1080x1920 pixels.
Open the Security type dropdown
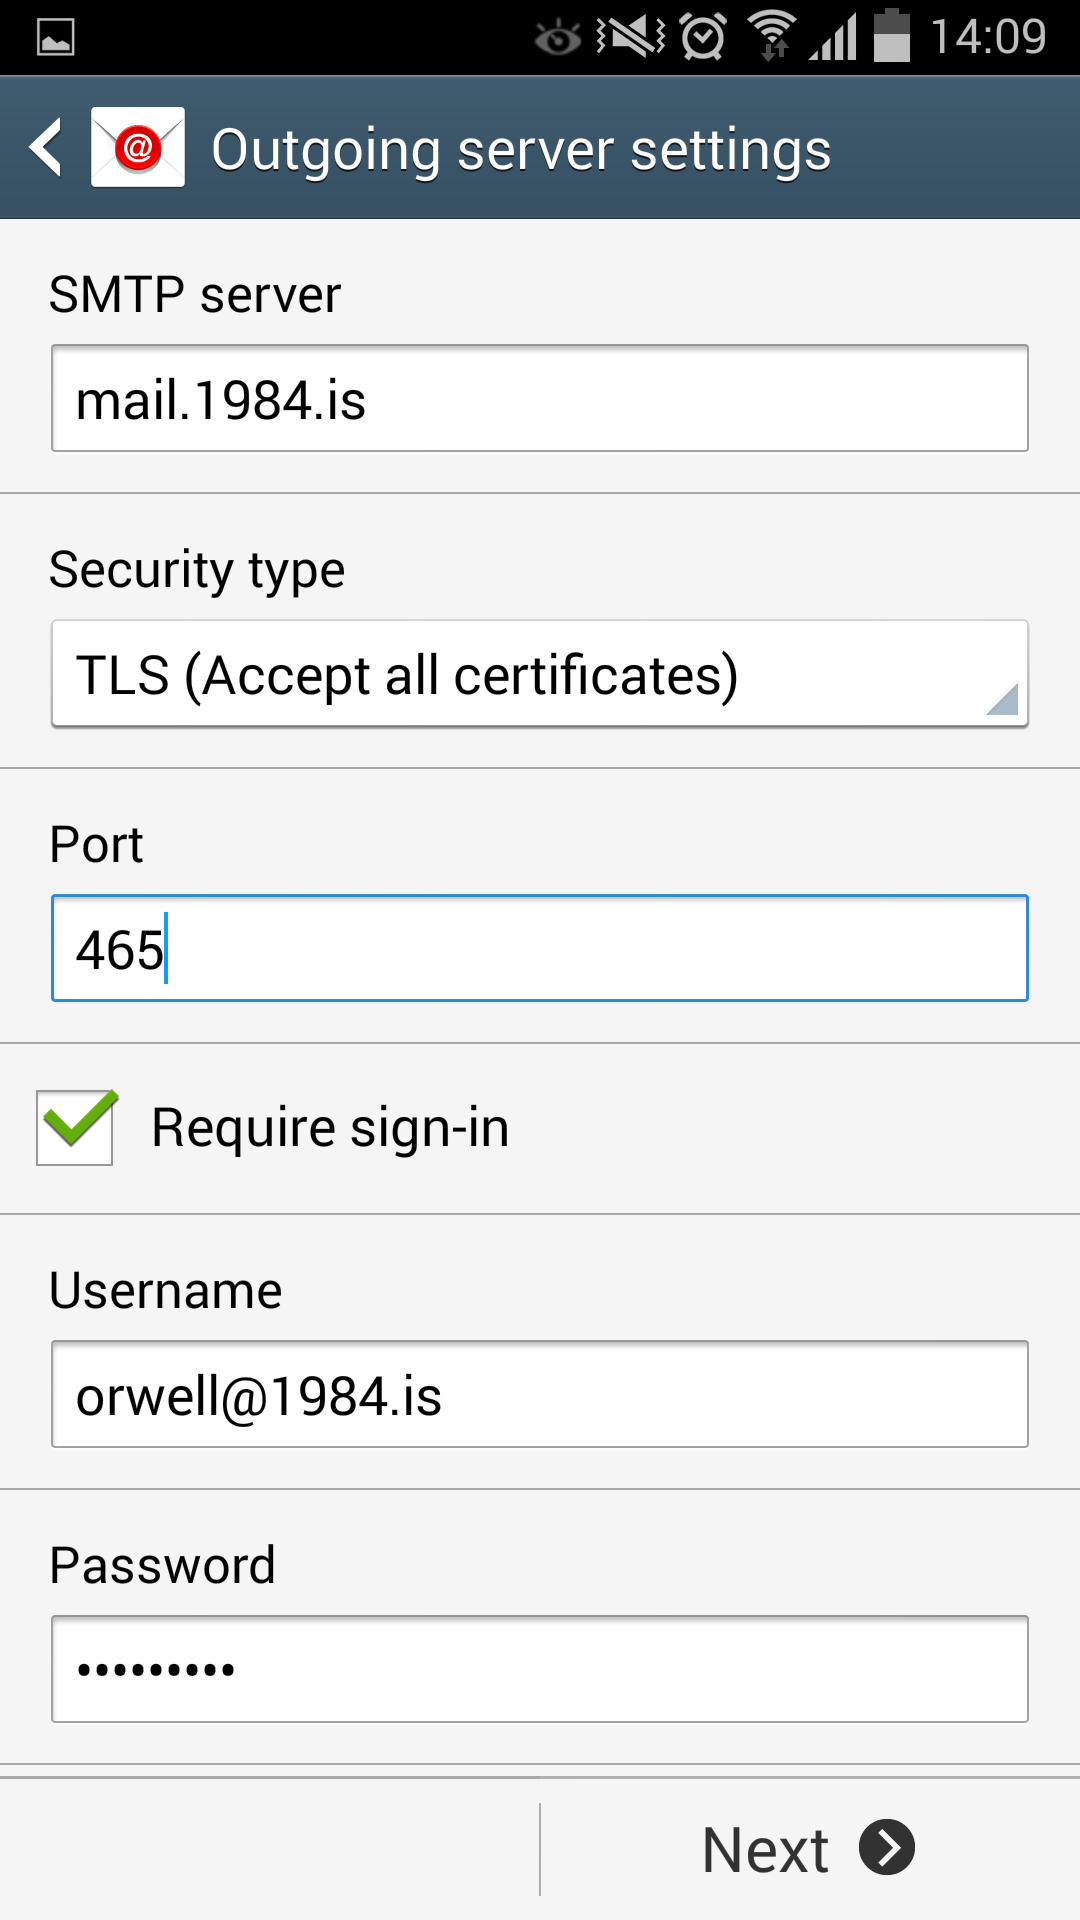540,674
